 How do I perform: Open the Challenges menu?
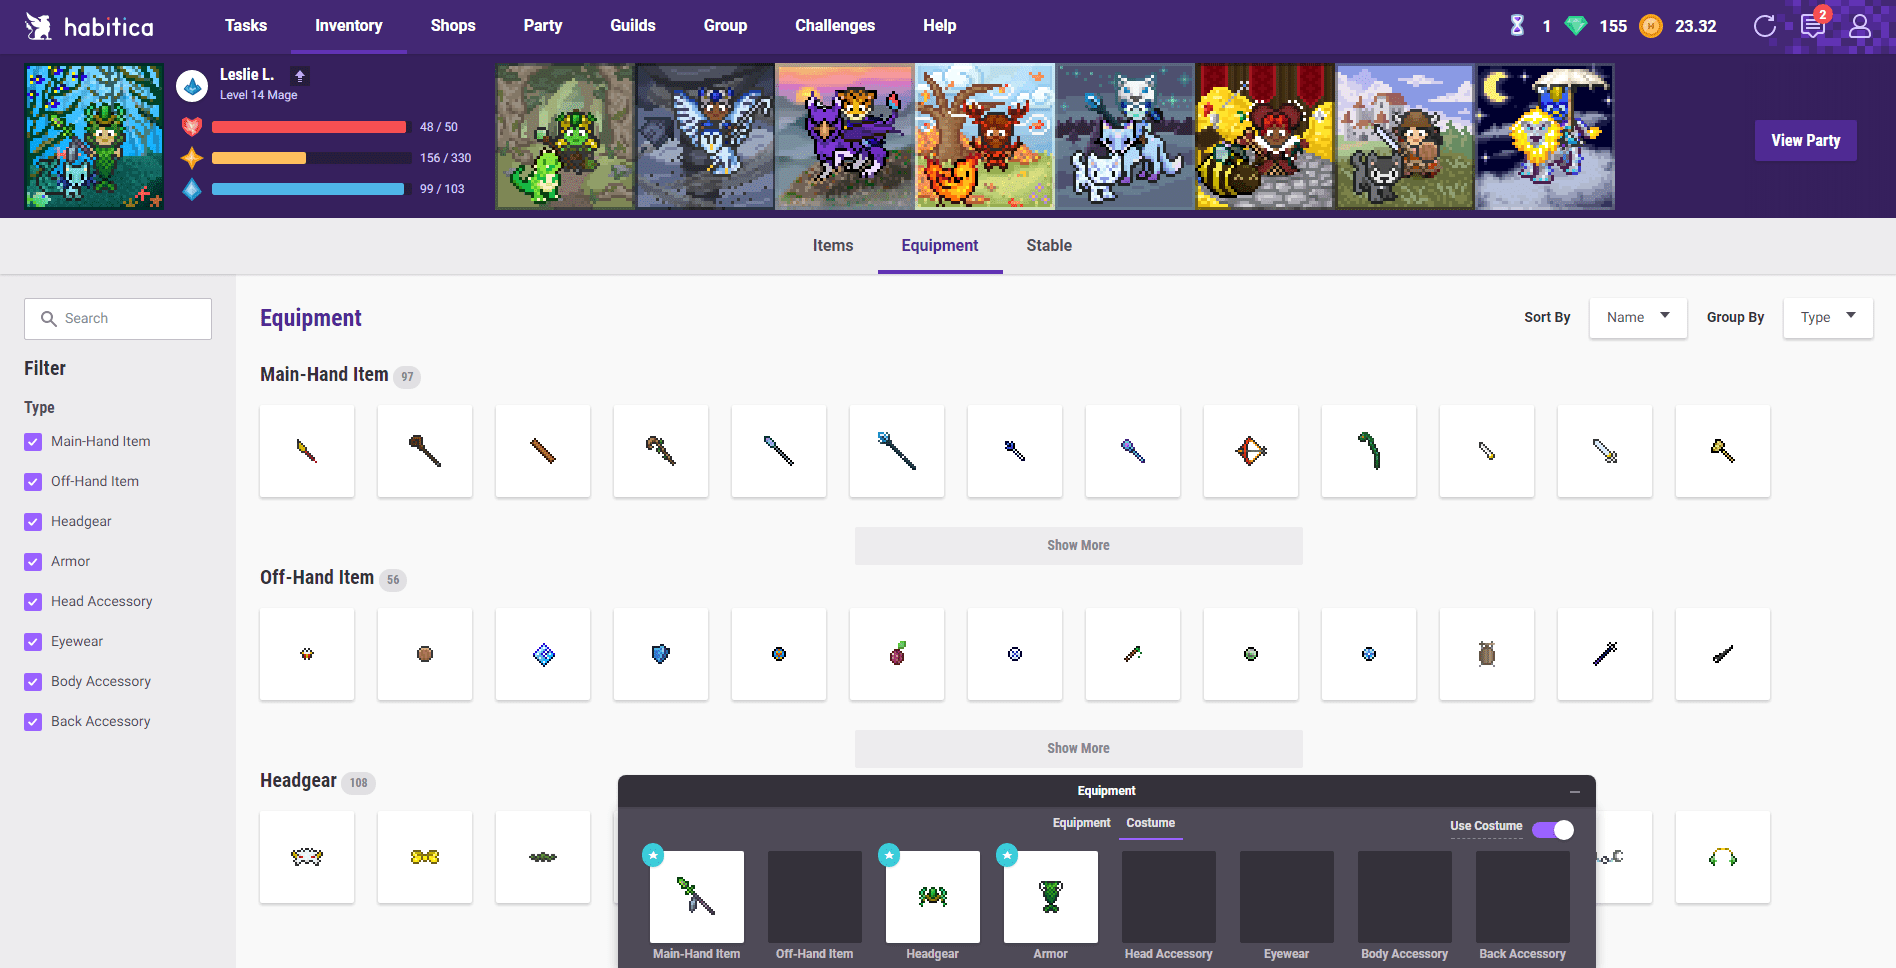pos(835,26)
